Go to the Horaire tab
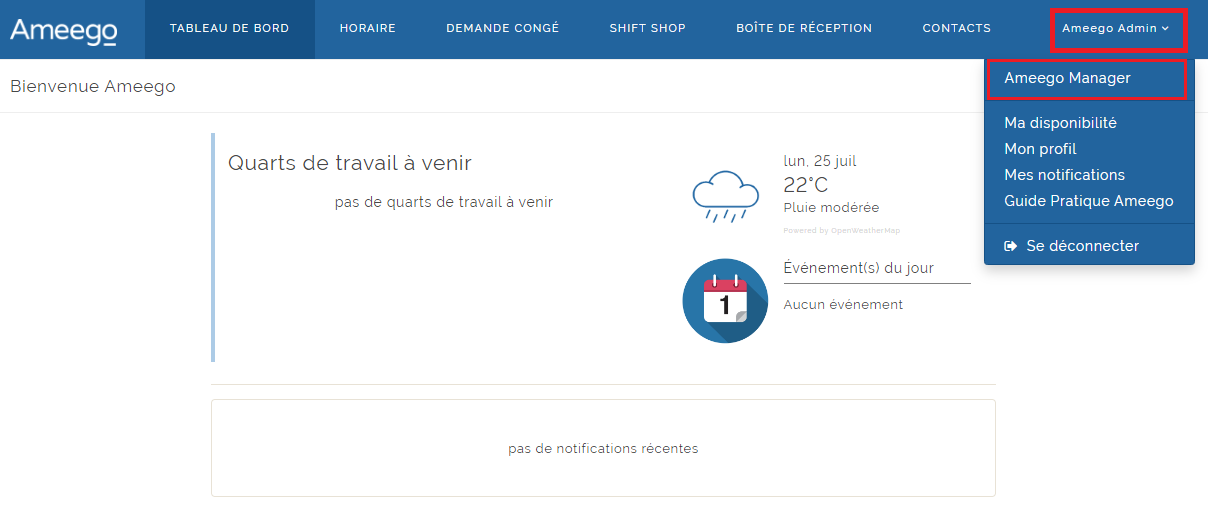 [367, 29]
